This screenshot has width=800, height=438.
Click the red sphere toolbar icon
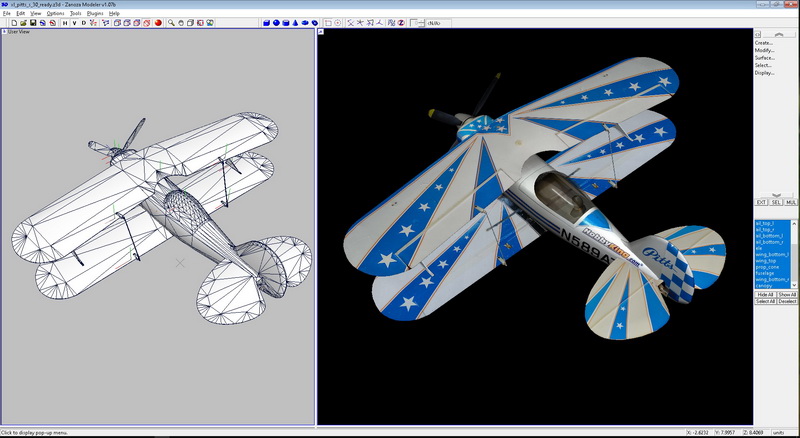point(158,23)
